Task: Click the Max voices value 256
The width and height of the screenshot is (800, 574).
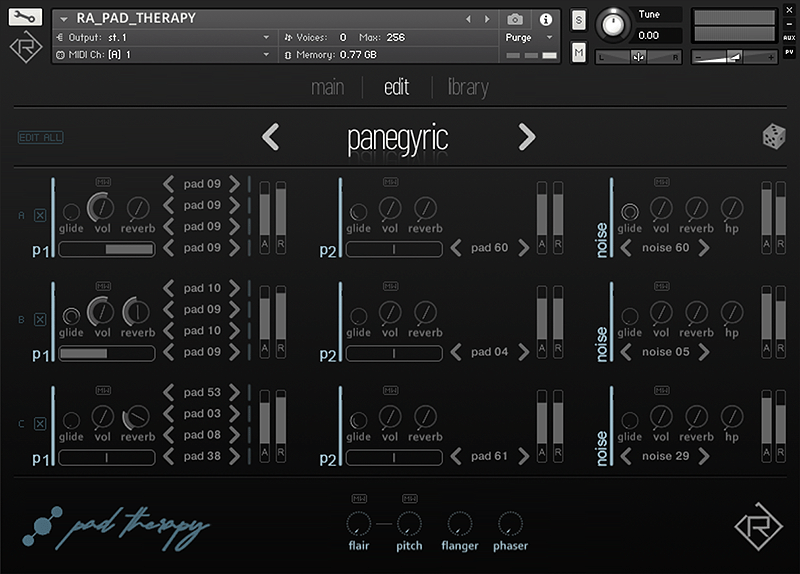Action: [395, 37]
